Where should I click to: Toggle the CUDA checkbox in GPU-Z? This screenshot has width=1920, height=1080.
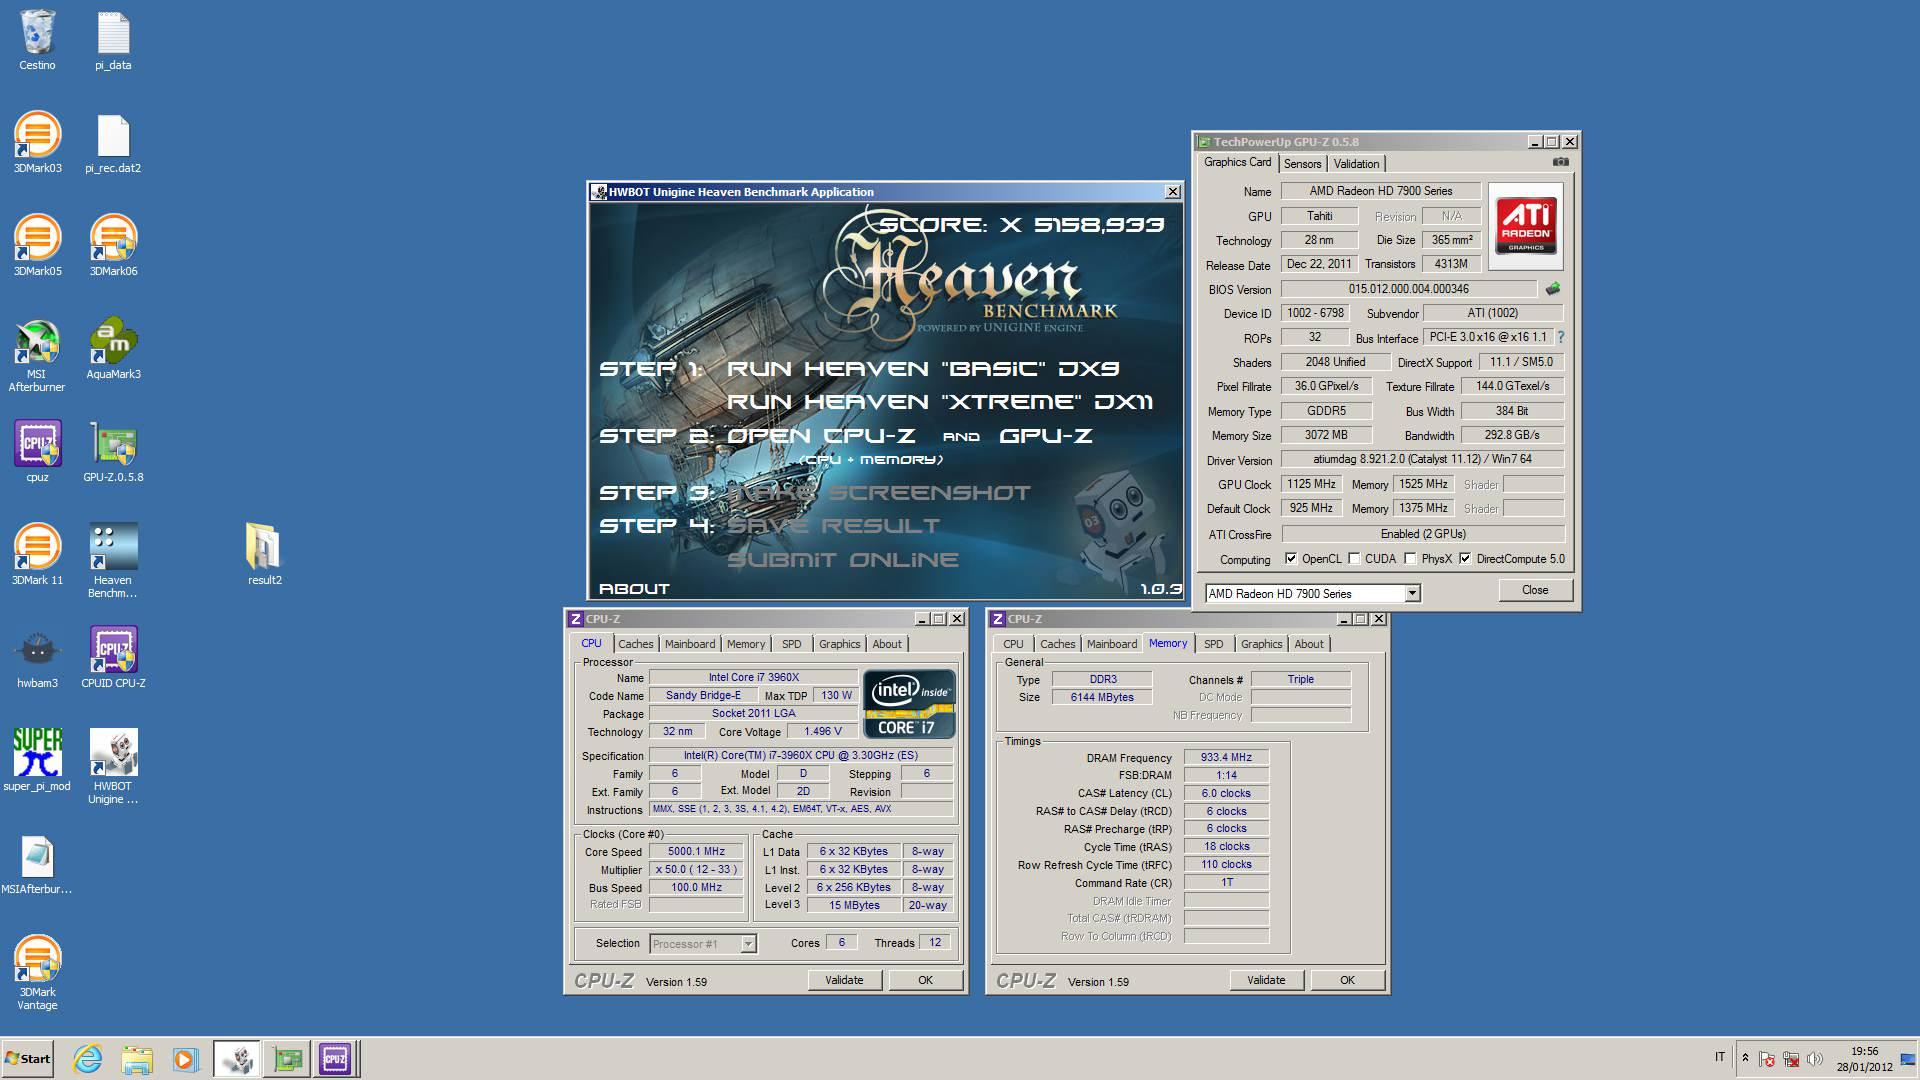coord(1354,559)
